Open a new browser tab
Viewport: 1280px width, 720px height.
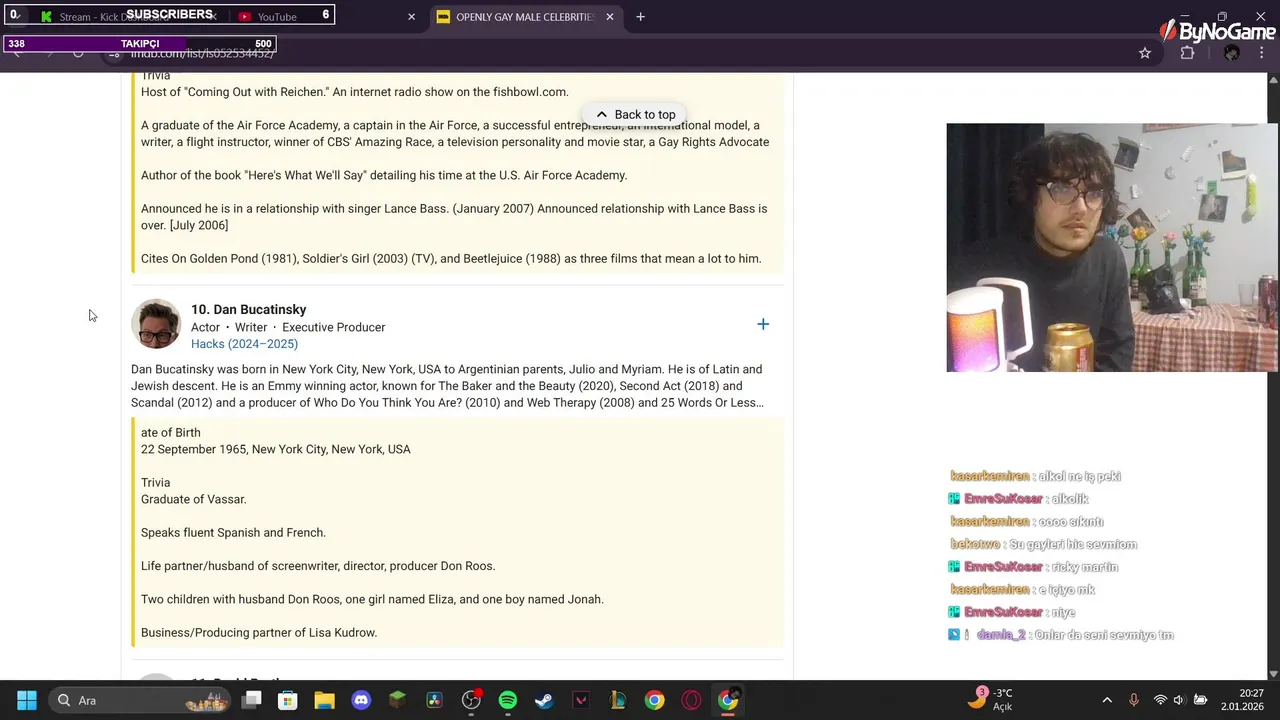point(641,17)
